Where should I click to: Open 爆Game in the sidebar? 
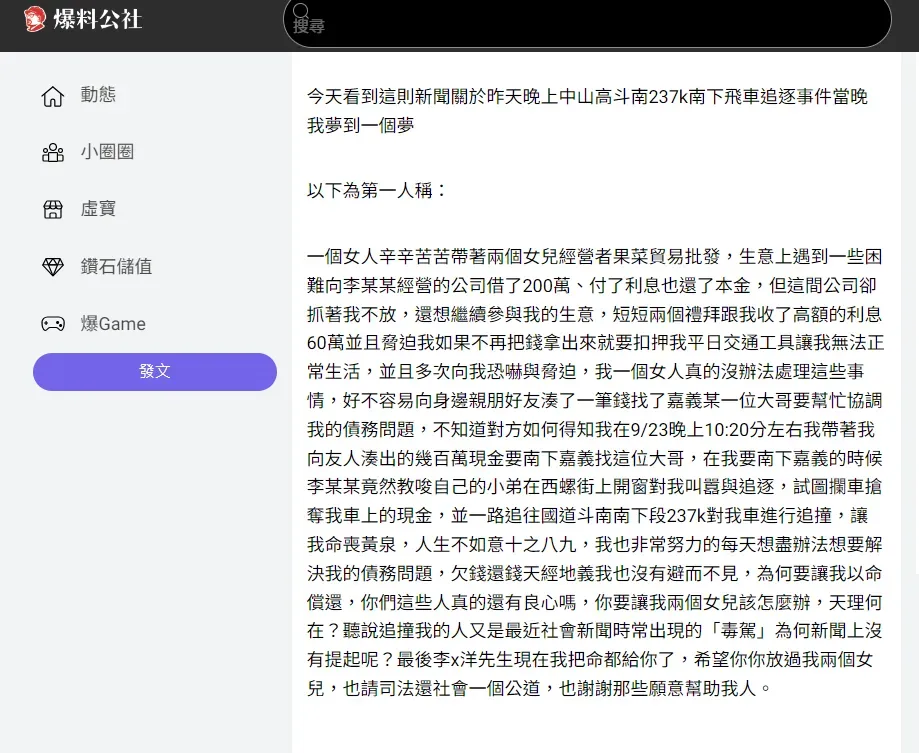(113, 323)
